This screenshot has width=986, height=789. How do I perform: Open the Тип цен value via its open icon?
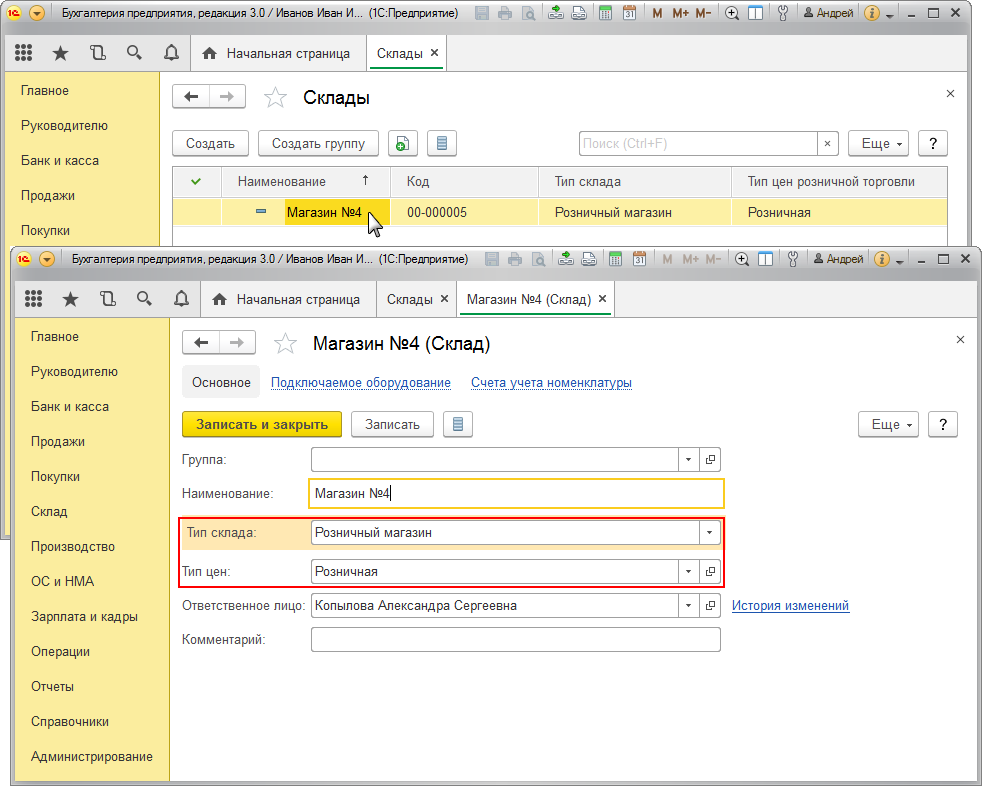(x=710, y=572)
